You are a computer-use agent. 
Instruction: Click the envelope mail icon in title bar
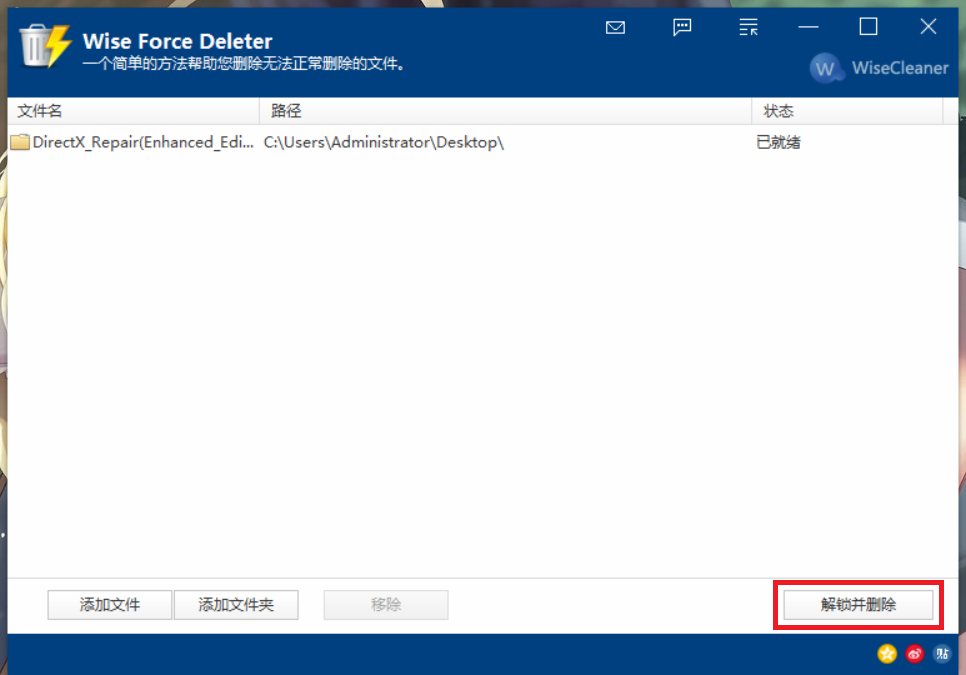coord(615,28)
